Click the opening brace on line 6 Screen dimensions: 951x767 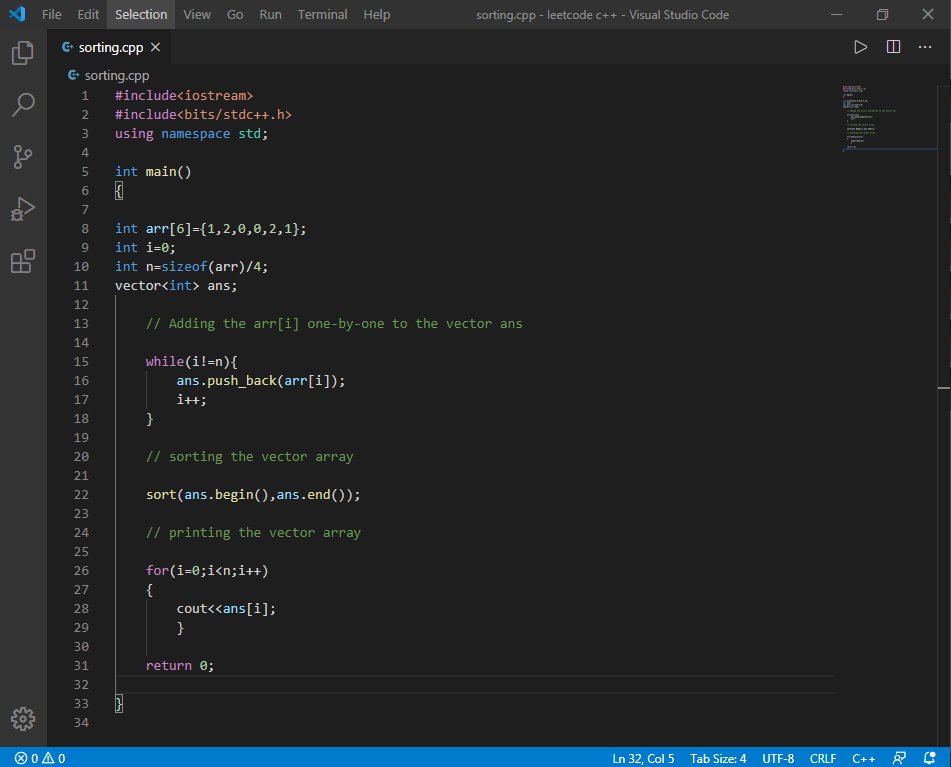pyautogui.click(x=119, y=191)
